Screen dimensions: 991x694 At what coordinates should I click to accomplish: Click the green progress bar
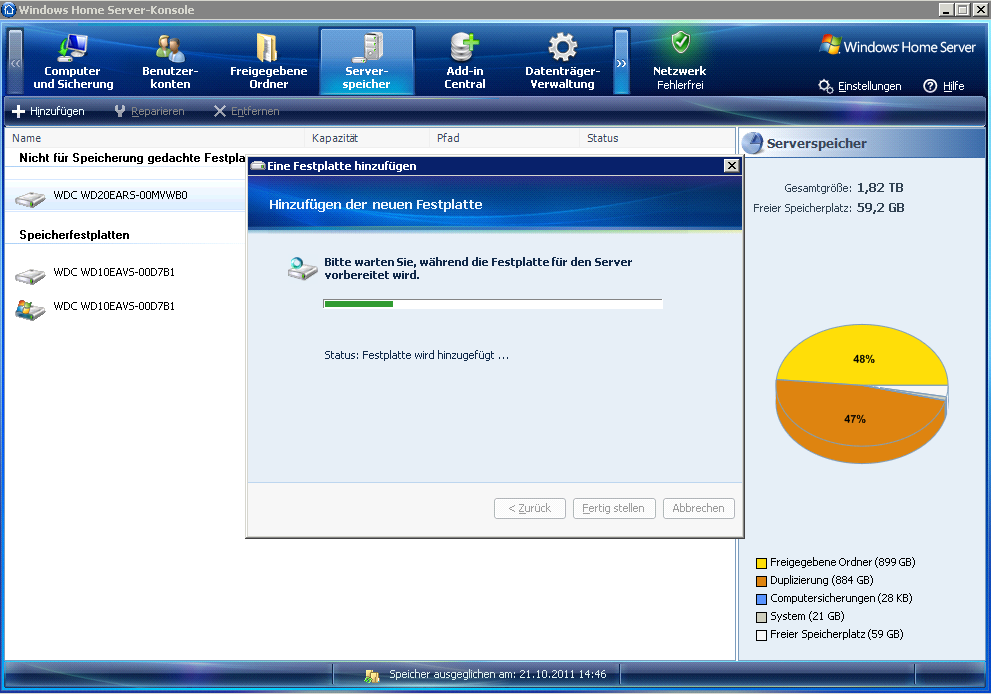click(x=358, y=304)
